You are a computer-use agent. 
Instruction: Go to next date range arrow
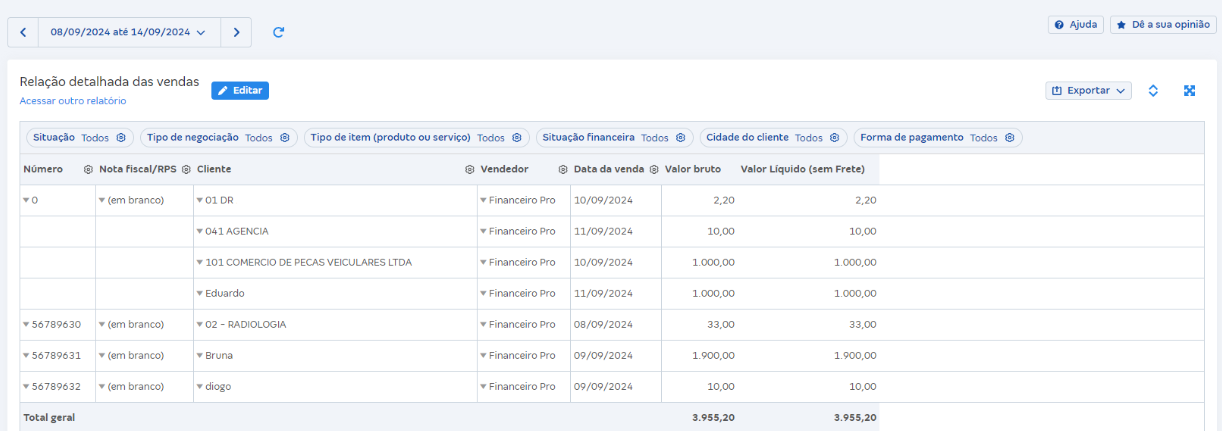point(236,32)
